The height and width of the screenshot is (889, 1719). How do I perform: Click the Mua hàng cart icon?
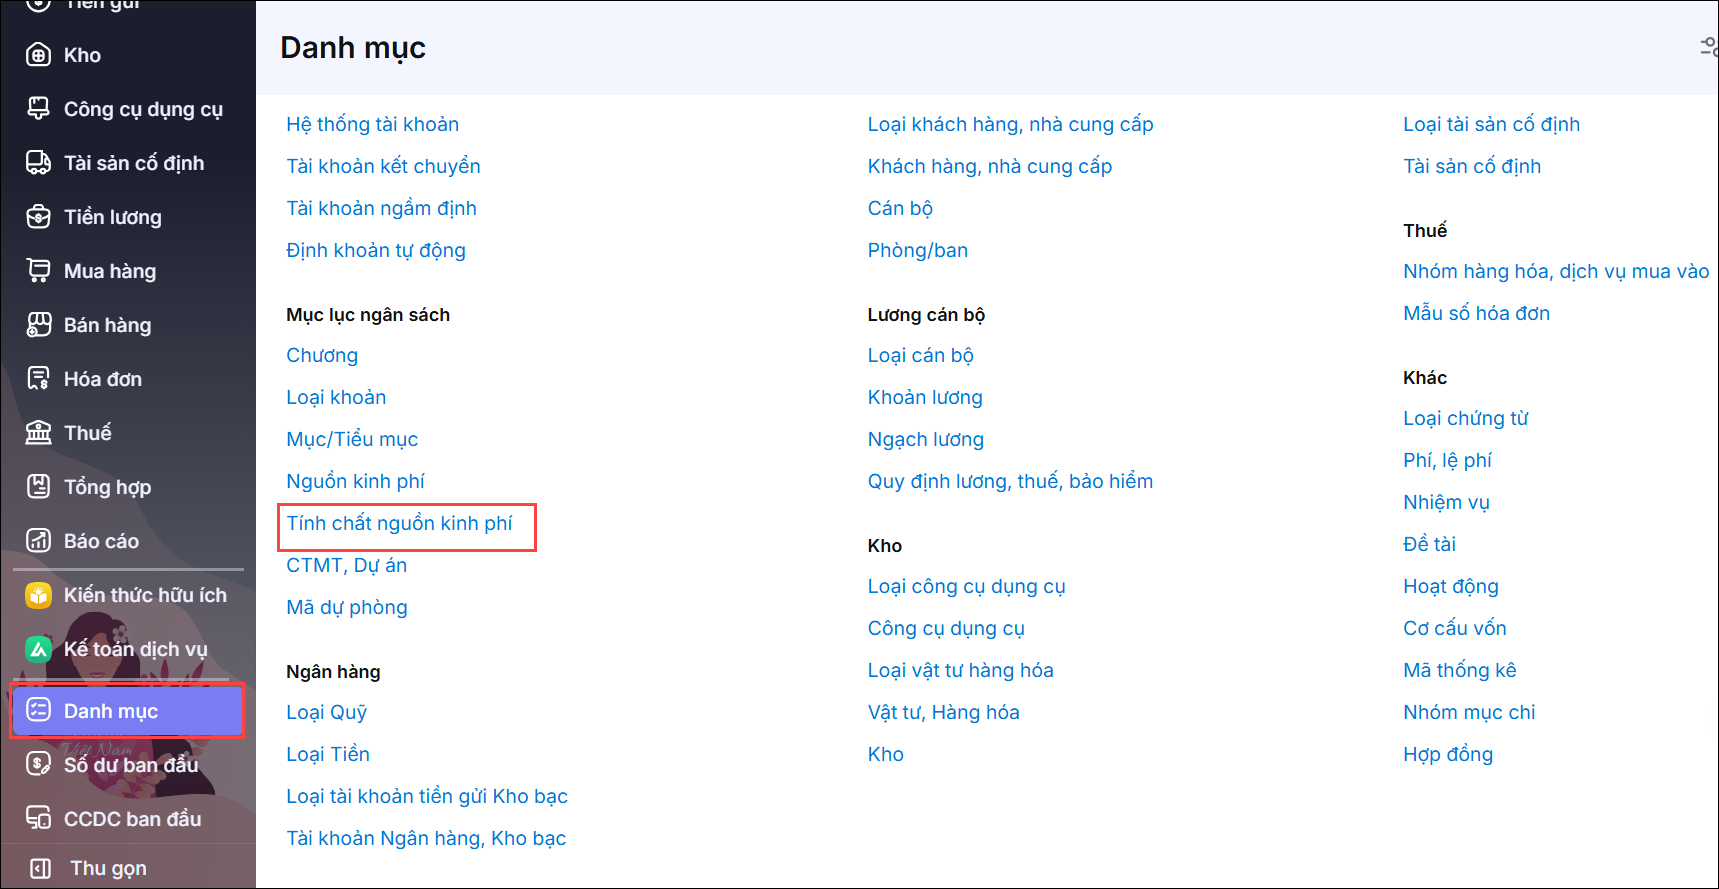38,271
